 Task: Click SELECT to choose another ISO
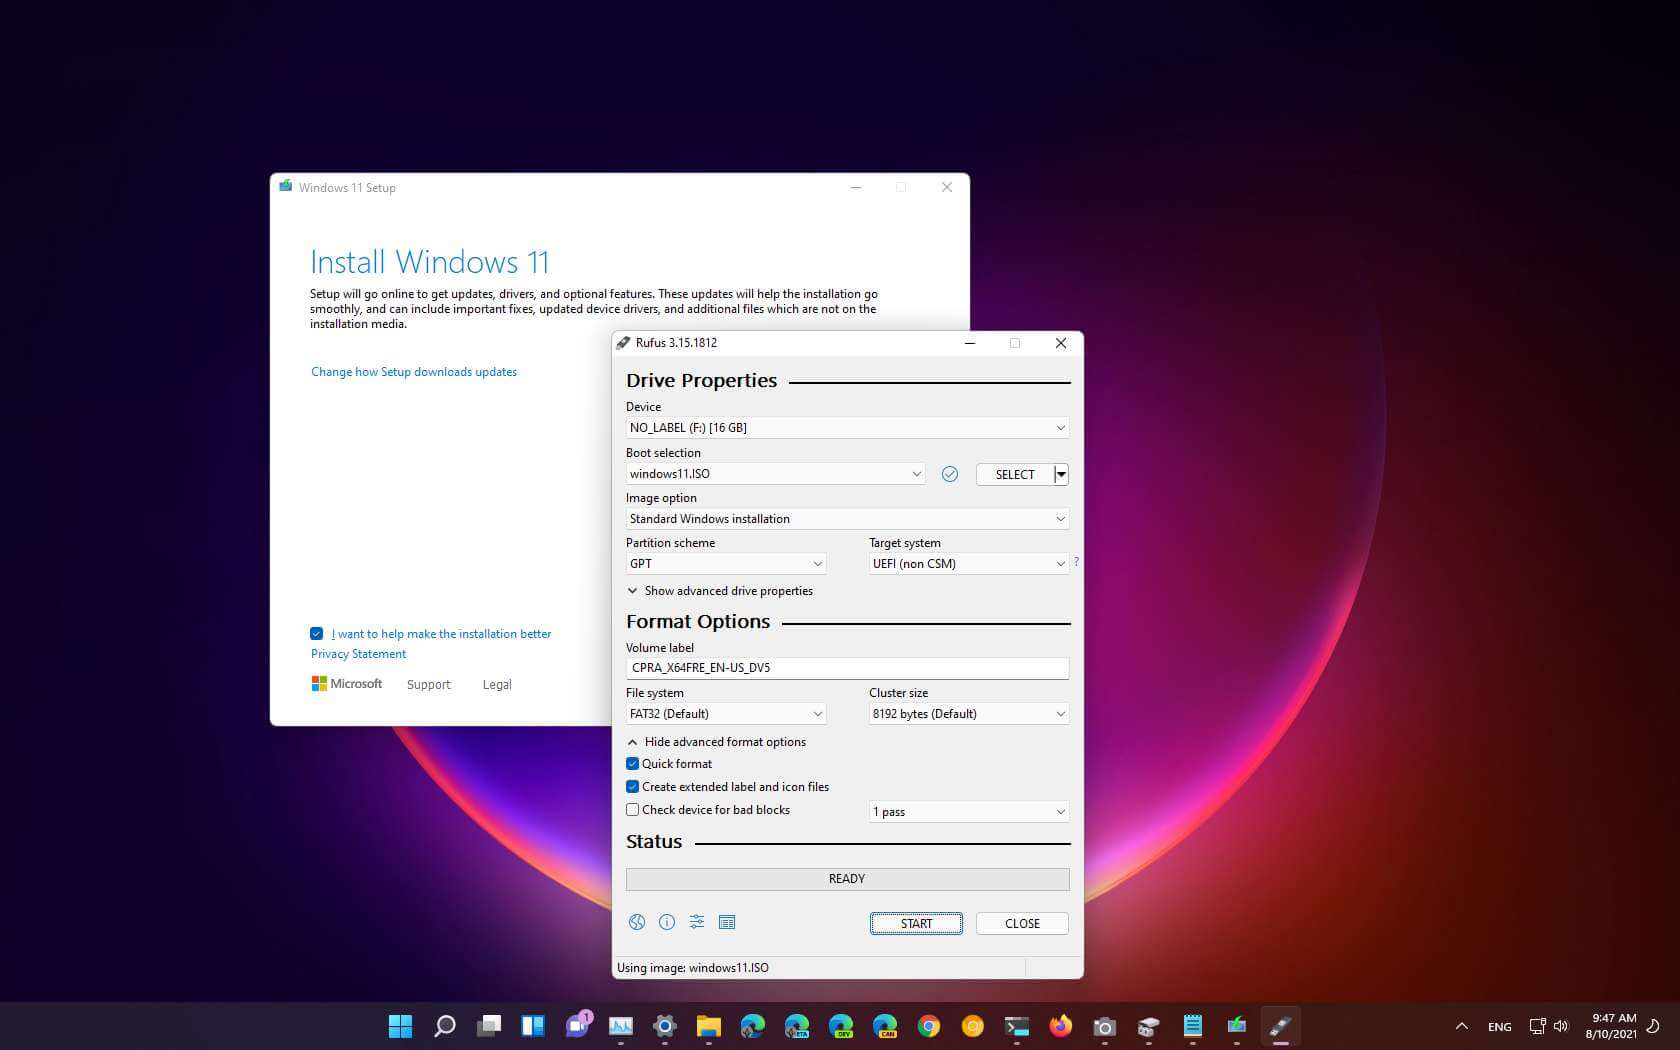tap(1014, 474)
